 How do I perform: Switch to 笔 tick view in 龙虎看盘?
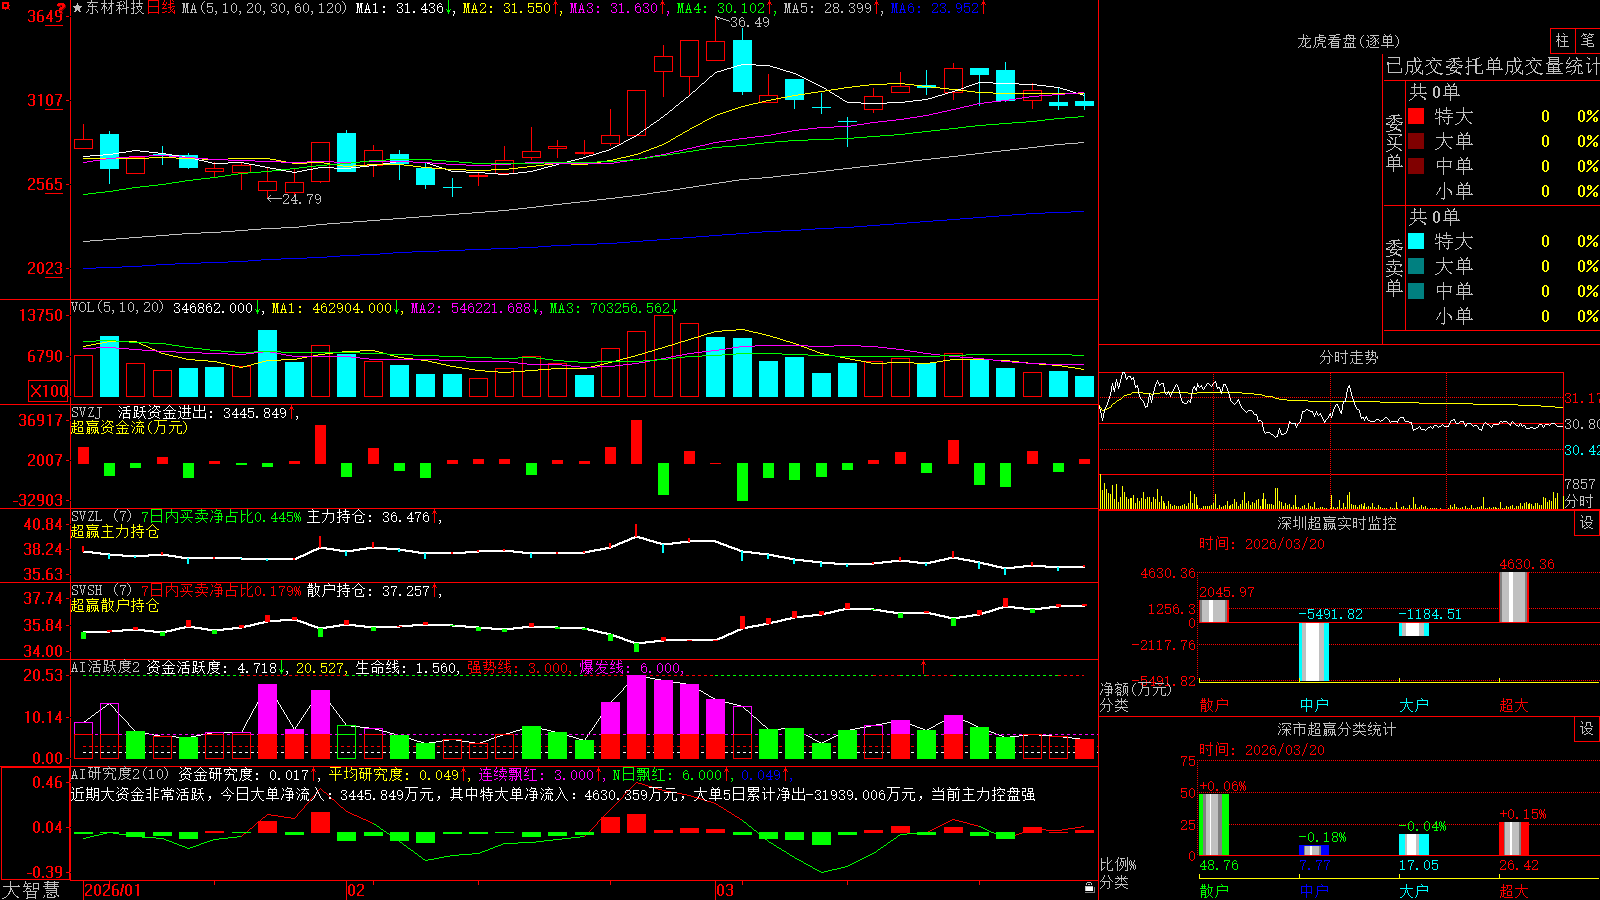tap(1587, 40)
